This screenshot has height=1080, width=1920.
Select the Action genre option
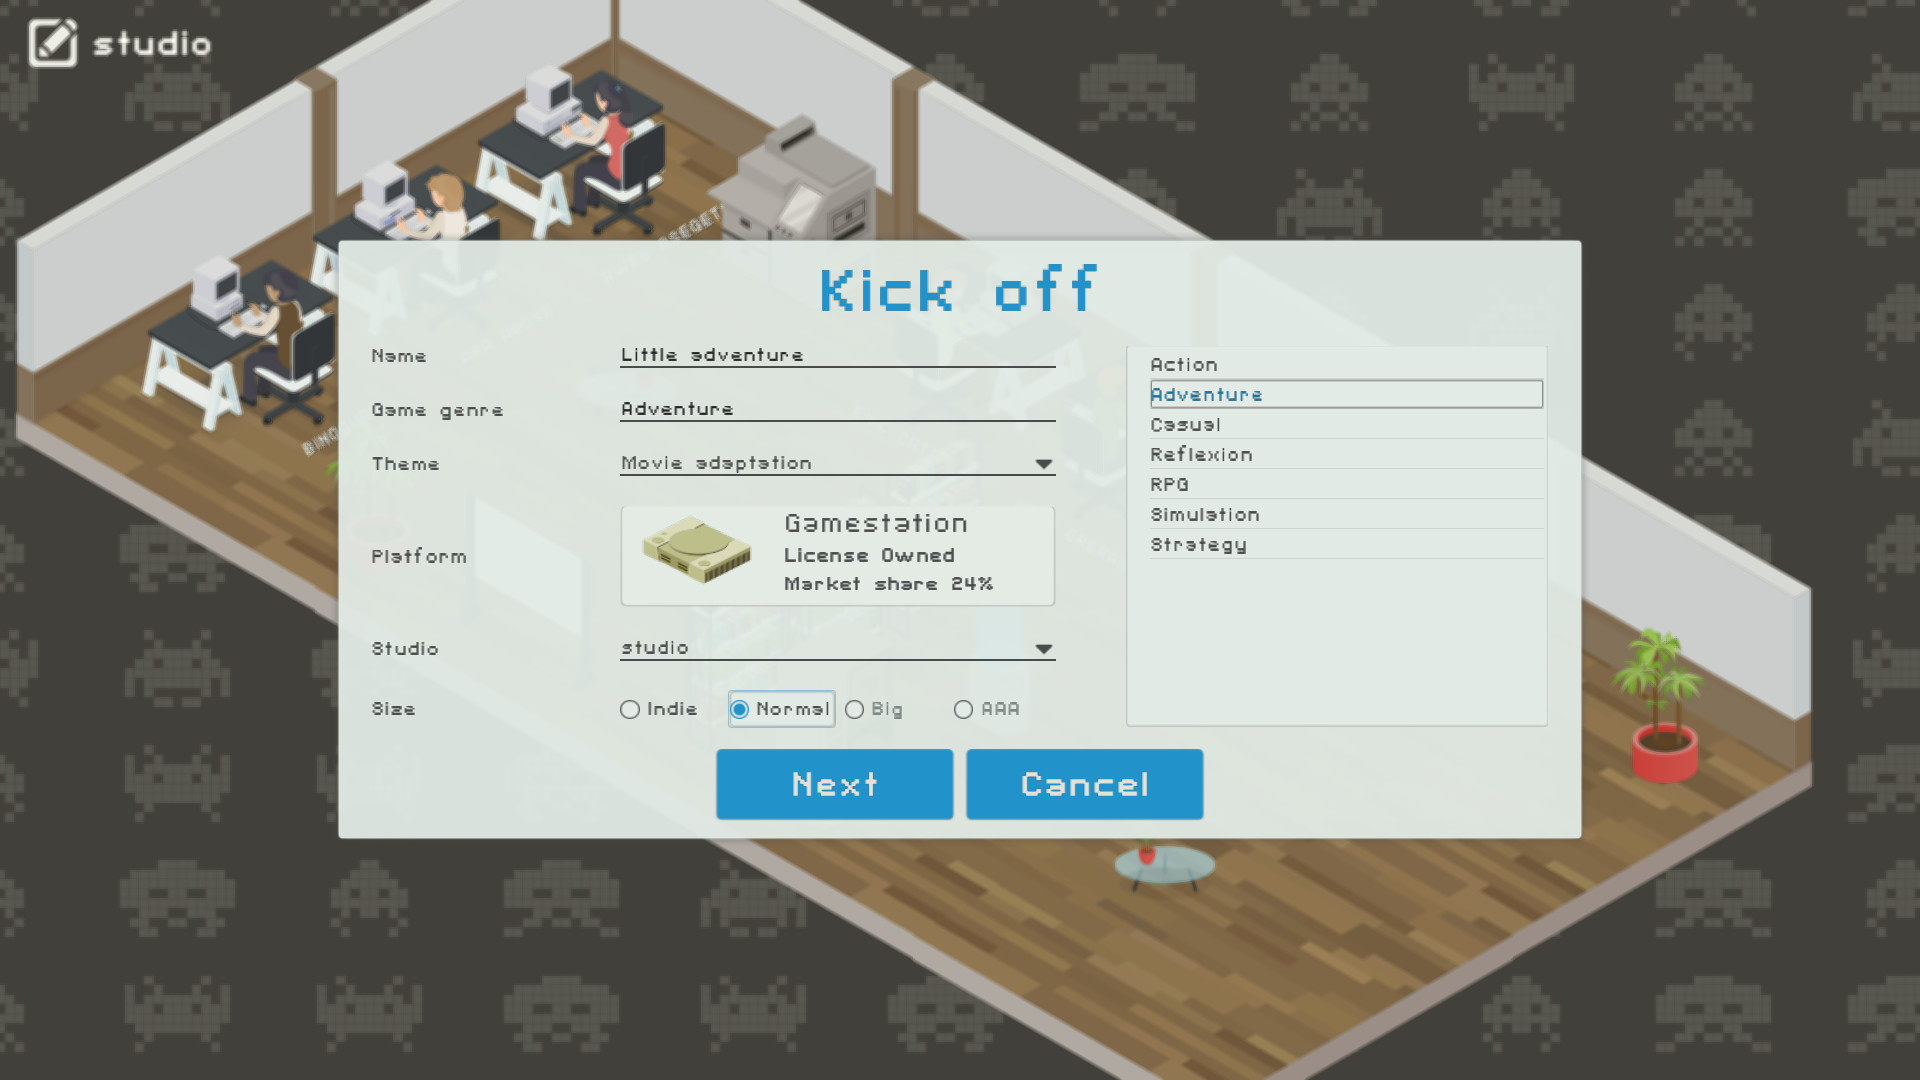click(x=1338, y=363)
